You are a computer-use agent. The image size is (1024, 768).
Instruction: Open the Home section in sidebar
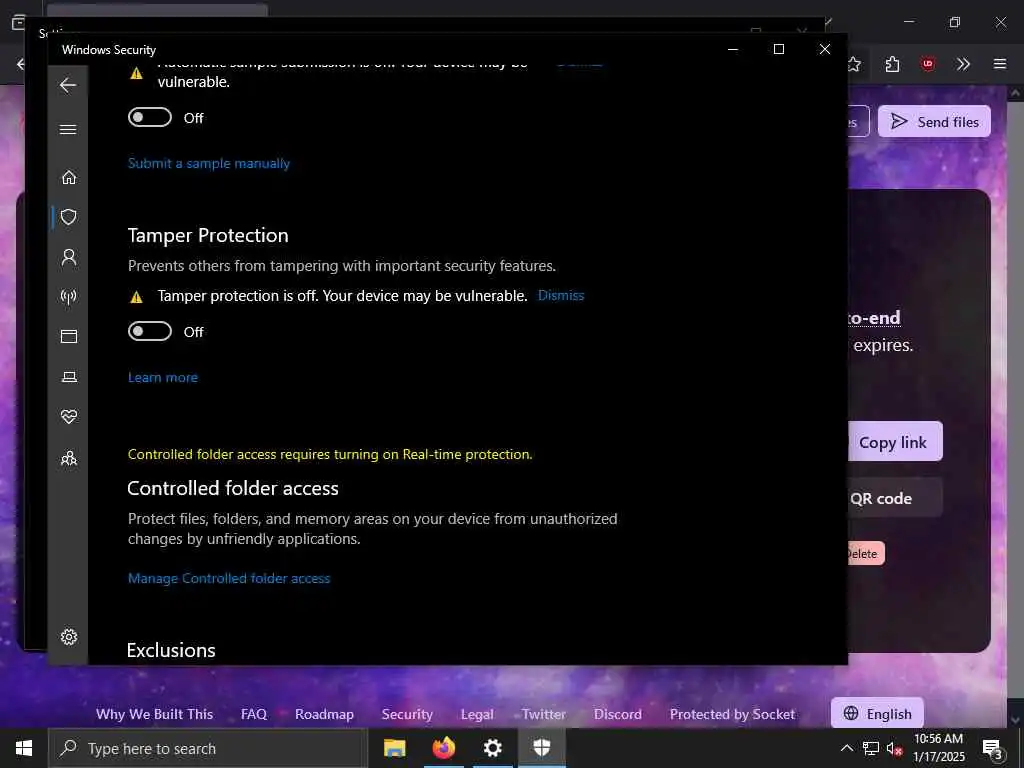69,178
